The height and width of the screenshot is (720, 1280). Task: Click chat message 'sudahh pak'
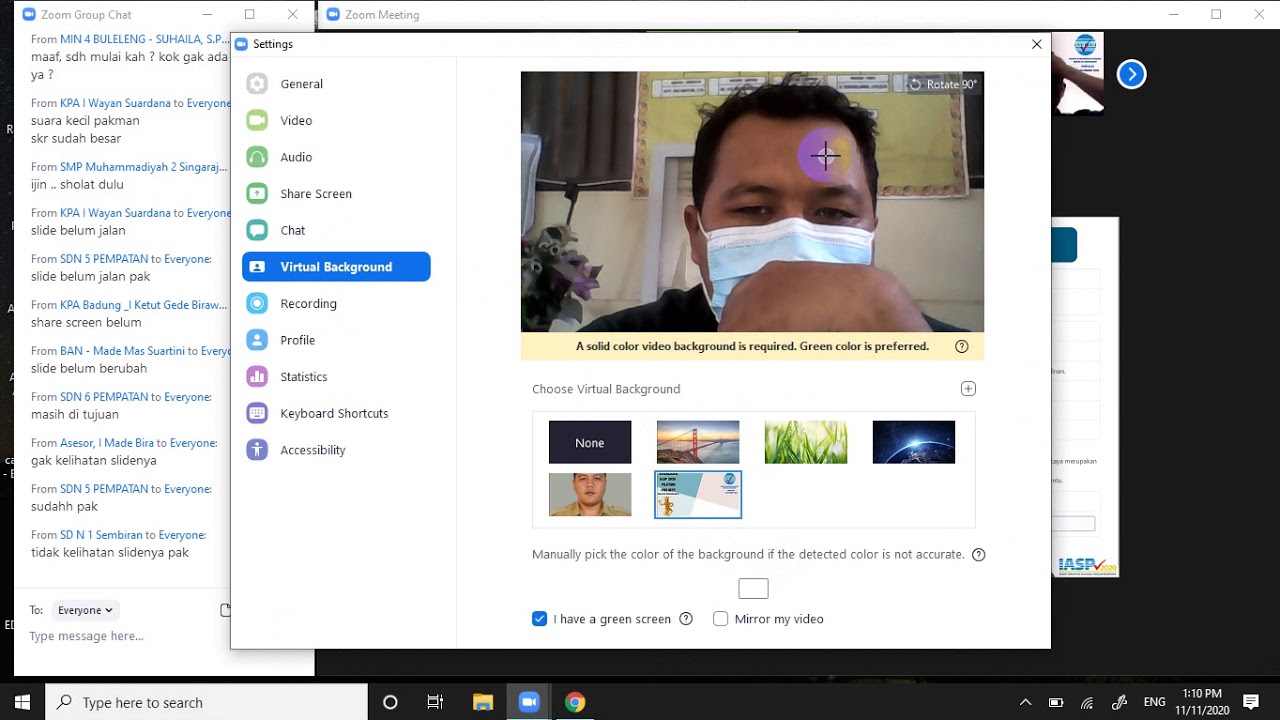(64, 507)
